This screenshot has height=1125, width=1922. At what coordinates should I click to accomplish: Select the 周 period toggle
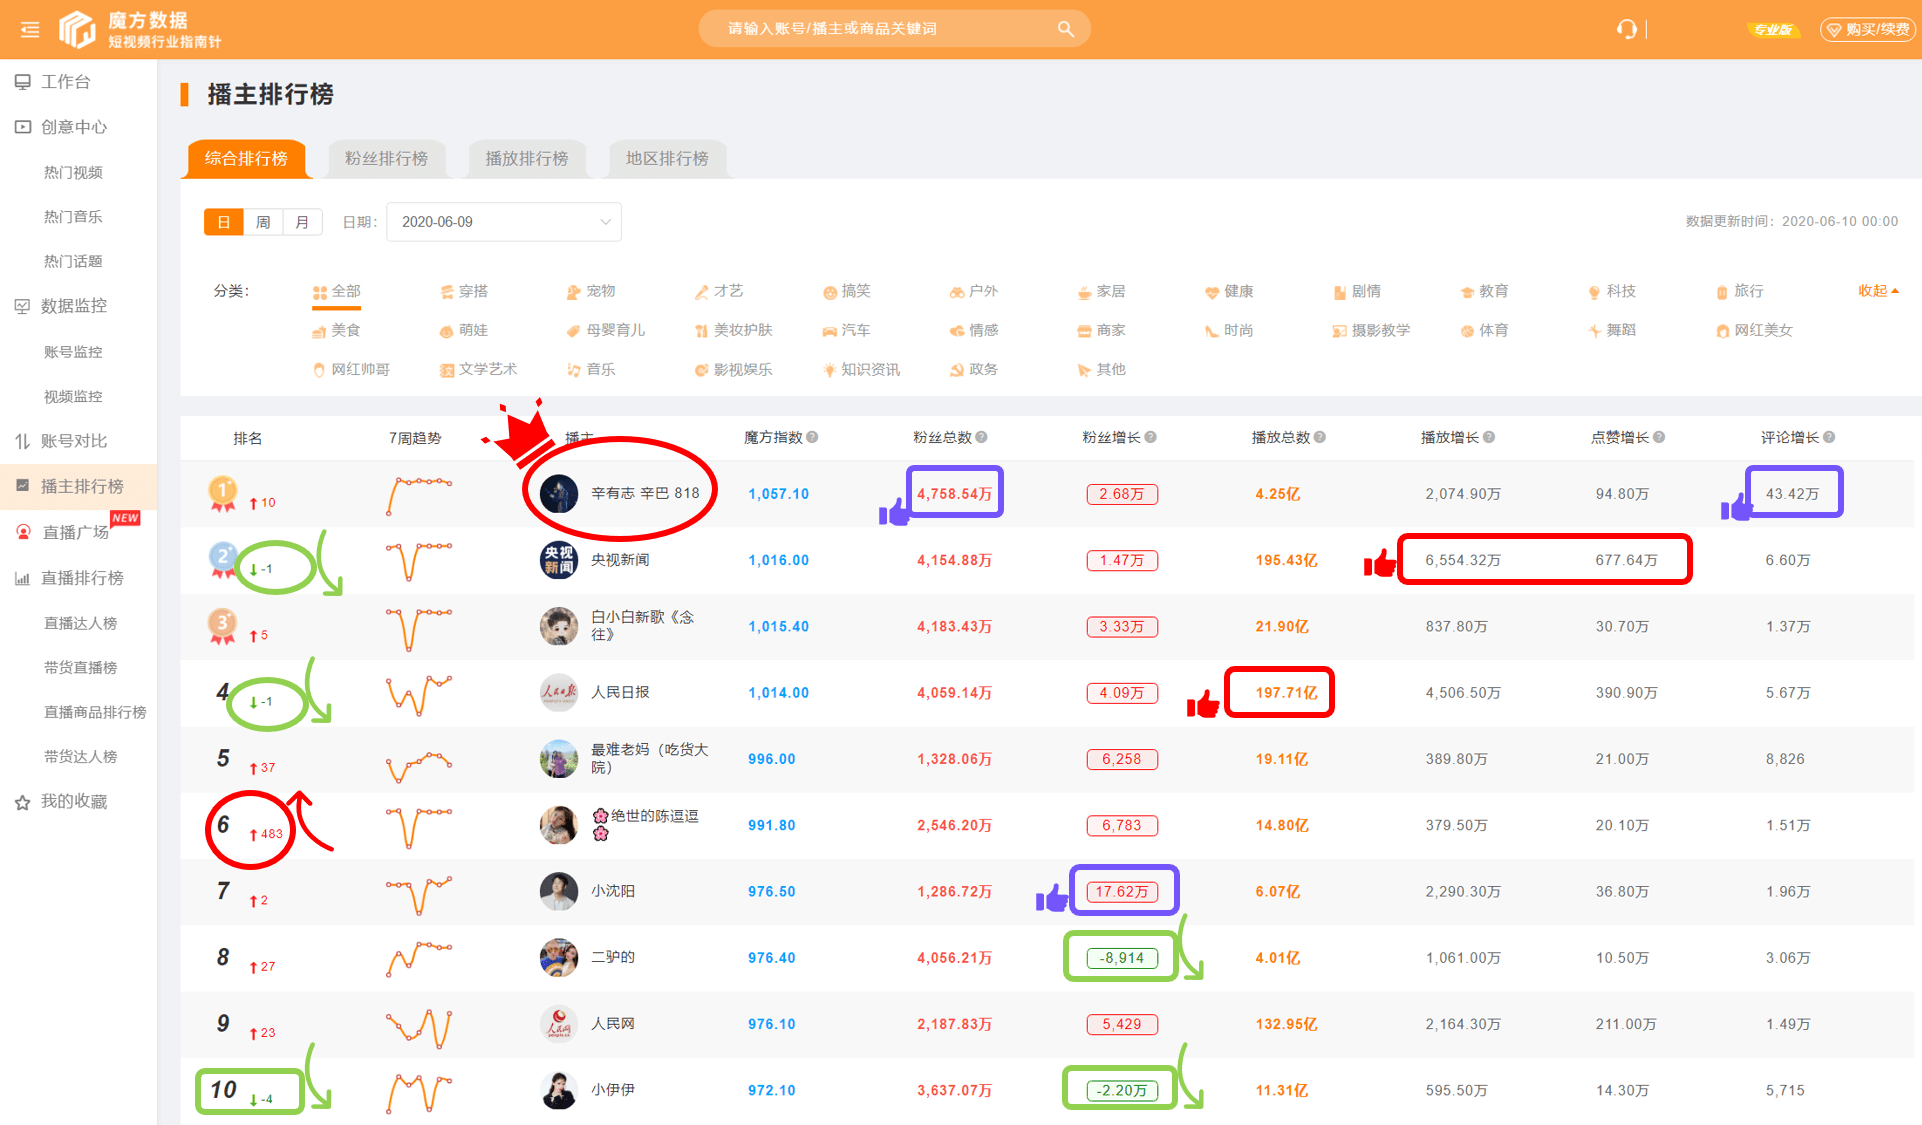pos(263,222)
